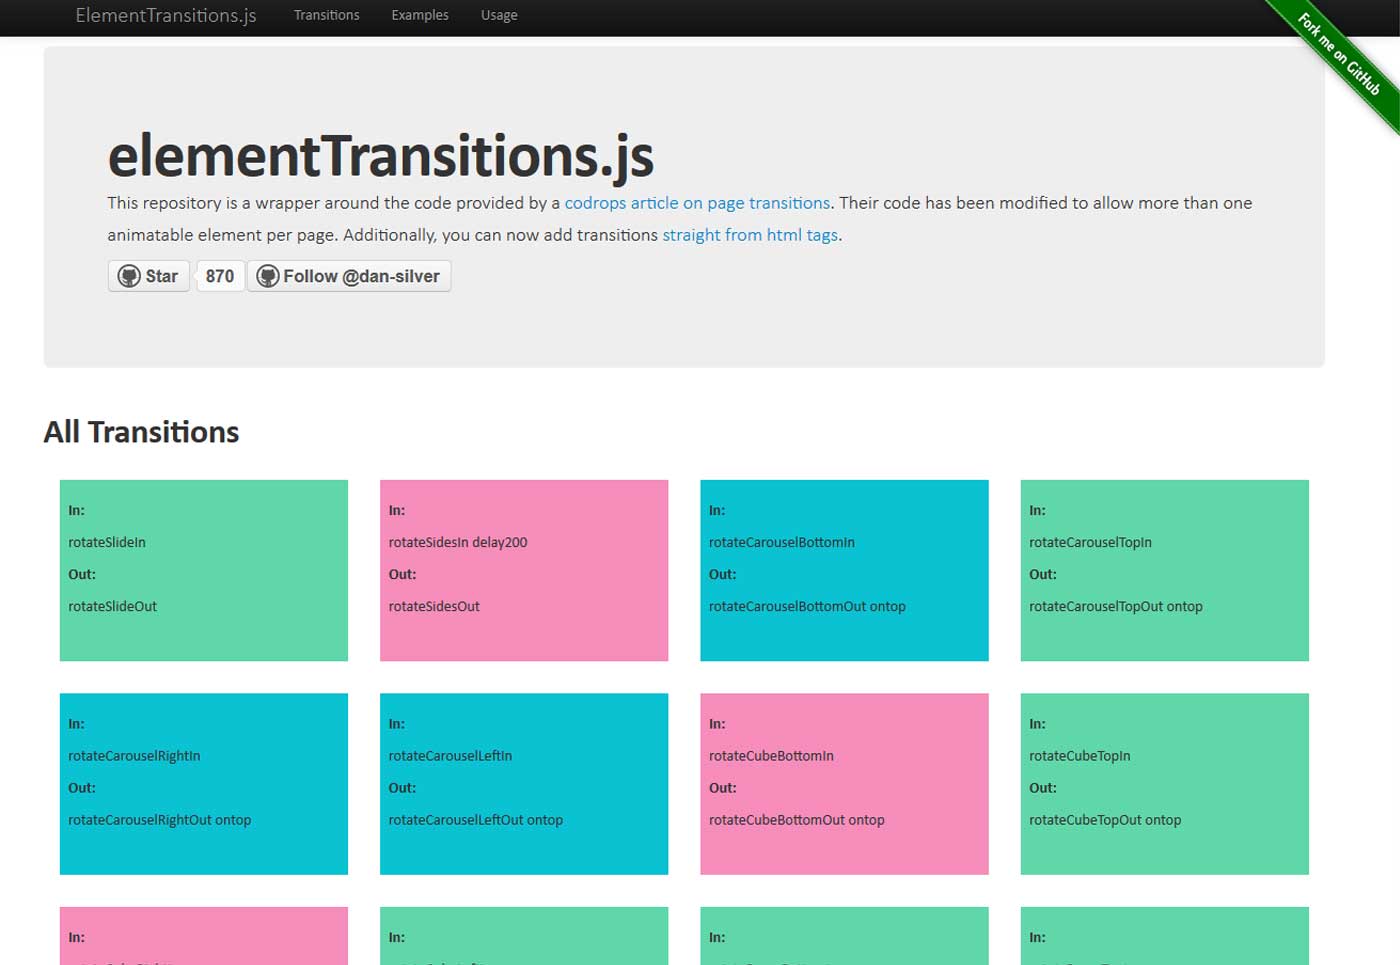Click the green rotateCubeTopIn box

coord(1164,784)
